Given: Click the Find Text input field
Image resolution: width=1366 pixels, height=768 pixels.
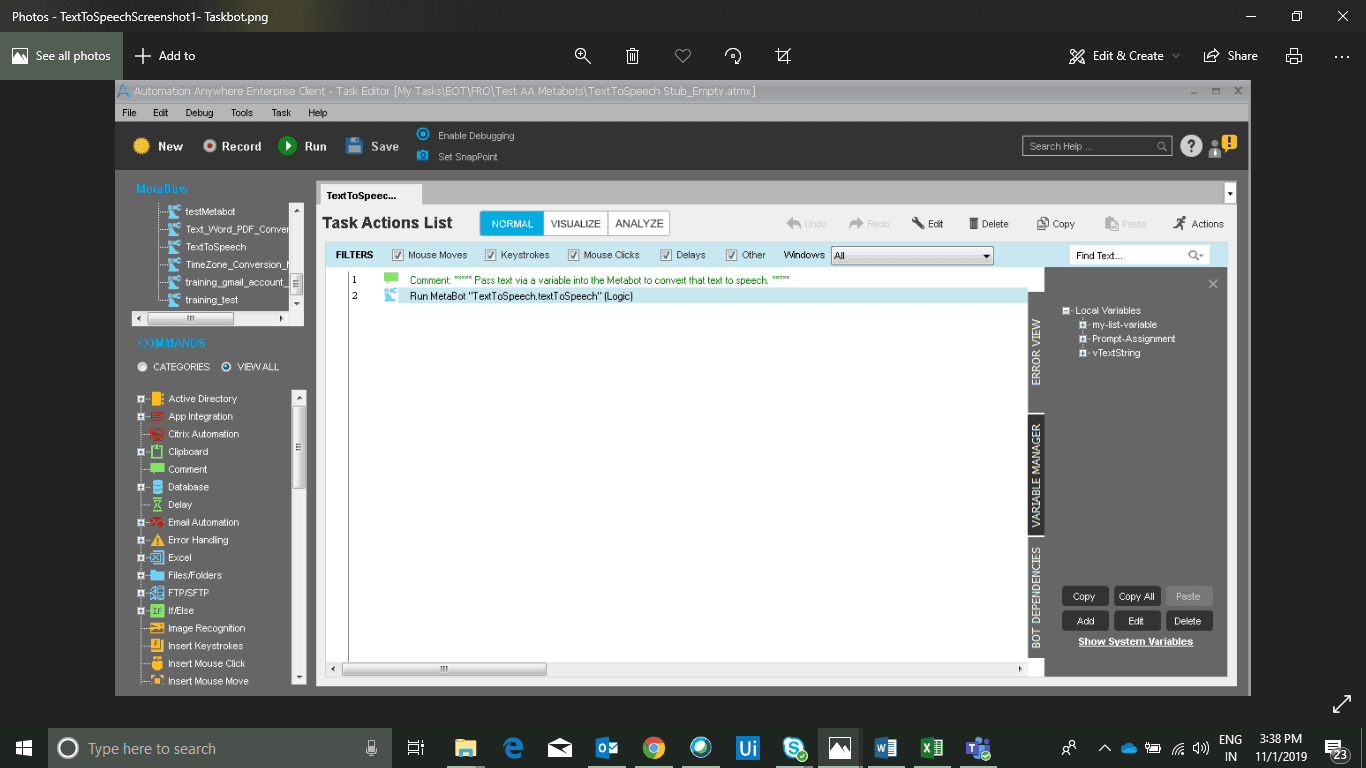Looking at the screenshot, I should point(1128,255).
